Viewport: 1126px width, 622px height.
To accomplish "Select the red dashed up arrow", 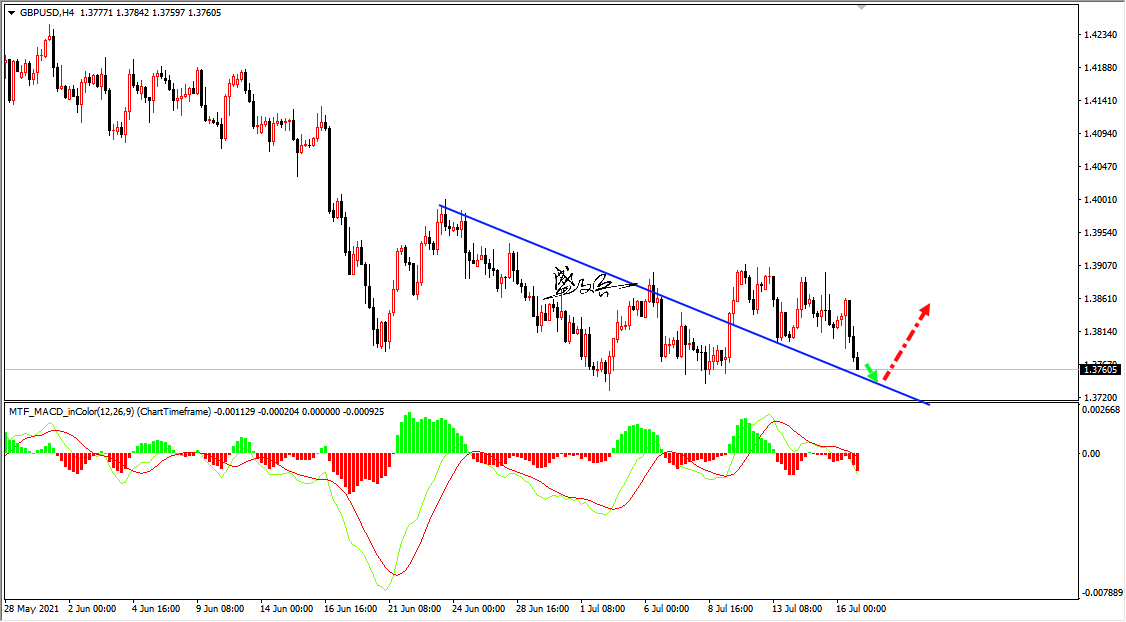I will click(907, 341).
